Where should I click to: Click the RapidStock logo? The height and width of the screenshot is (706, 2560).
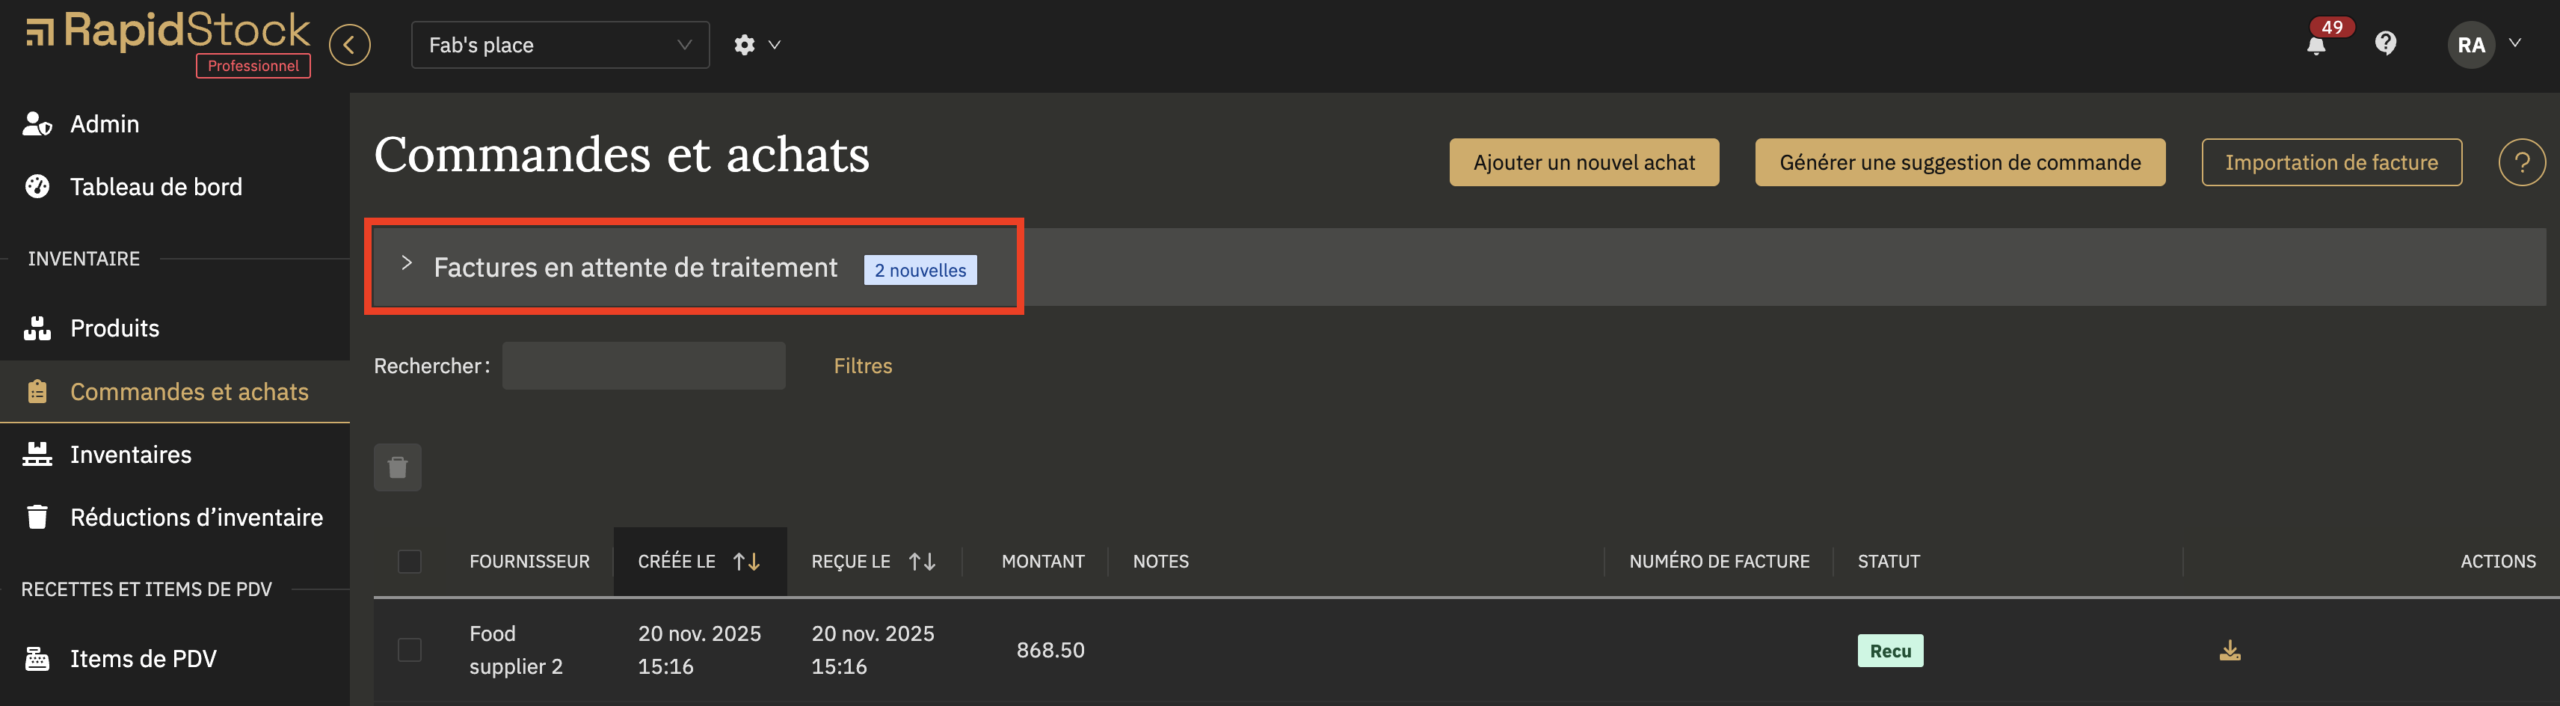(168, 32)
